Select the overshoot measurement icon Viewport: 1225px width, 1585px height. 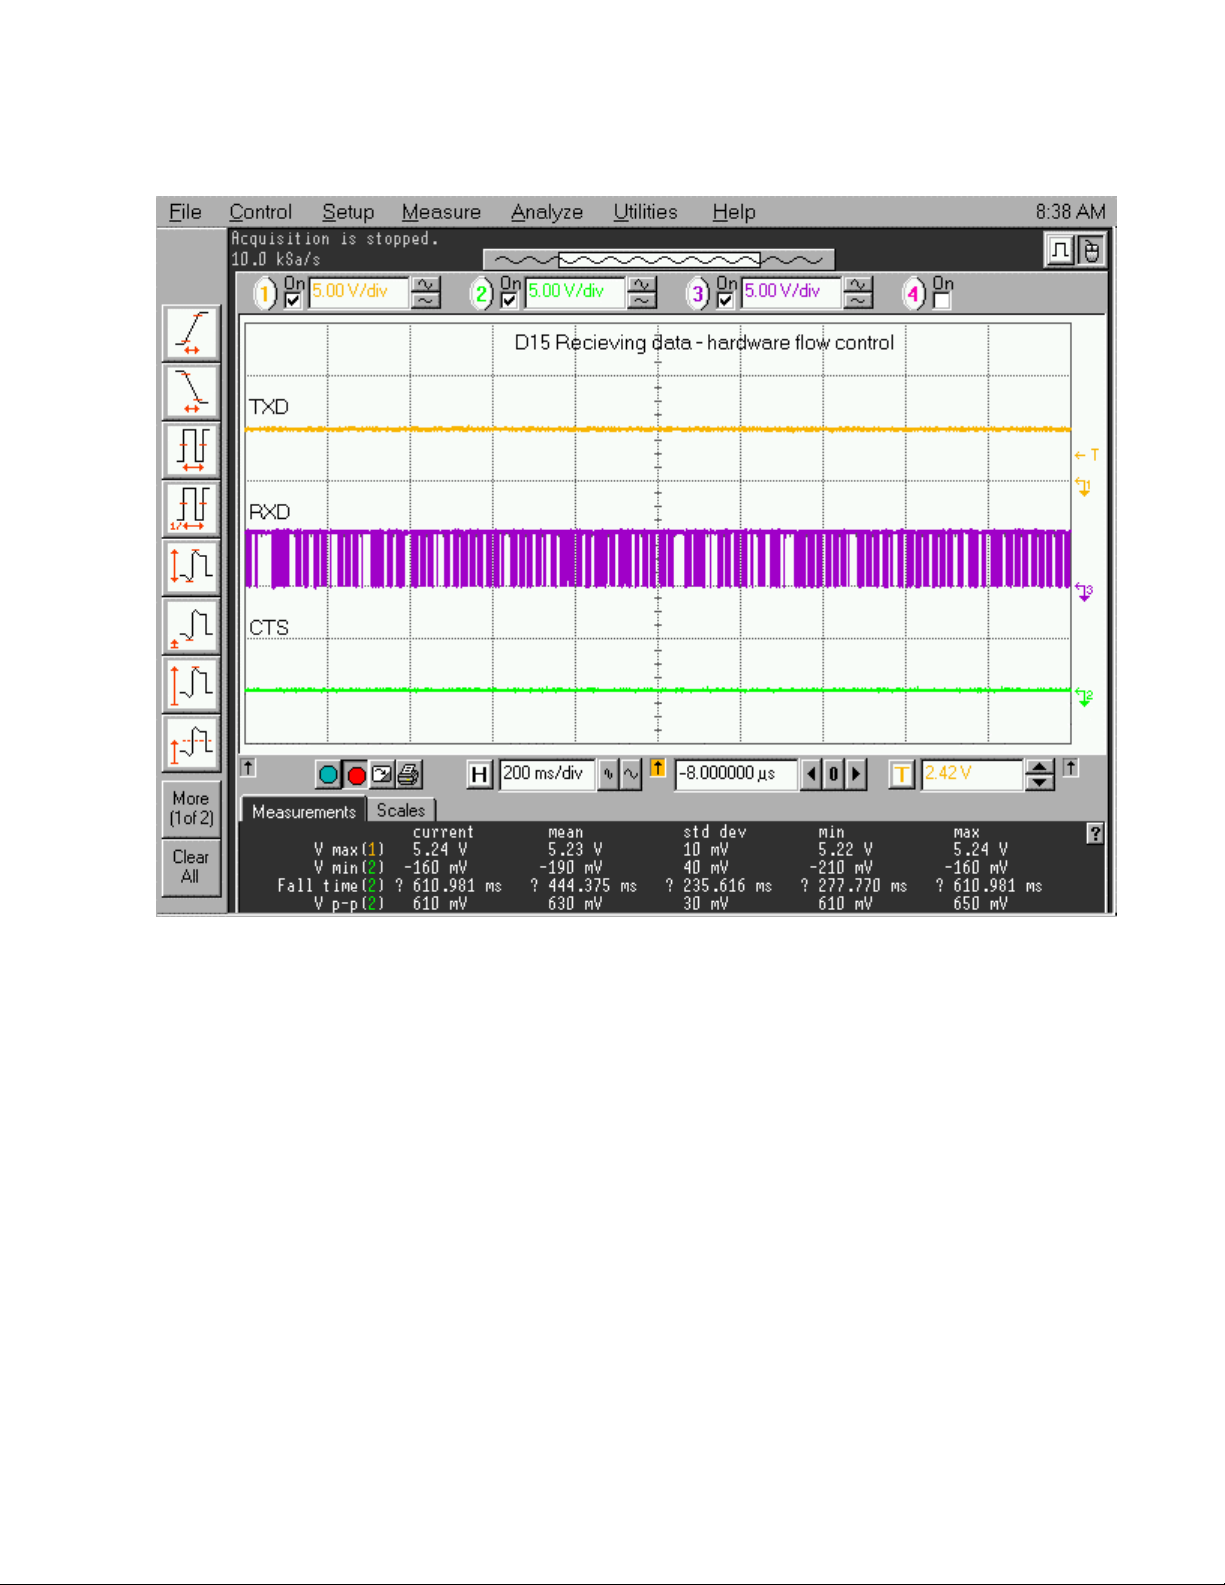pyautogui.click(x=191, y=743)
